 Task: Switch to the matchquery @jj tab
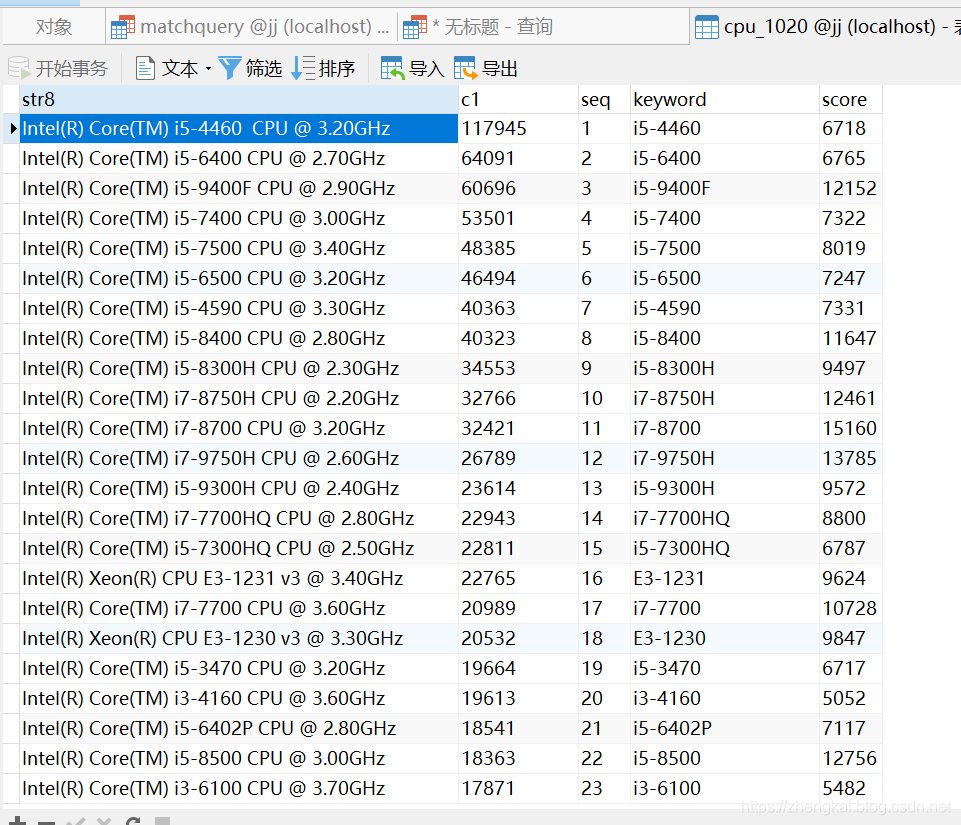click(251, 26)
